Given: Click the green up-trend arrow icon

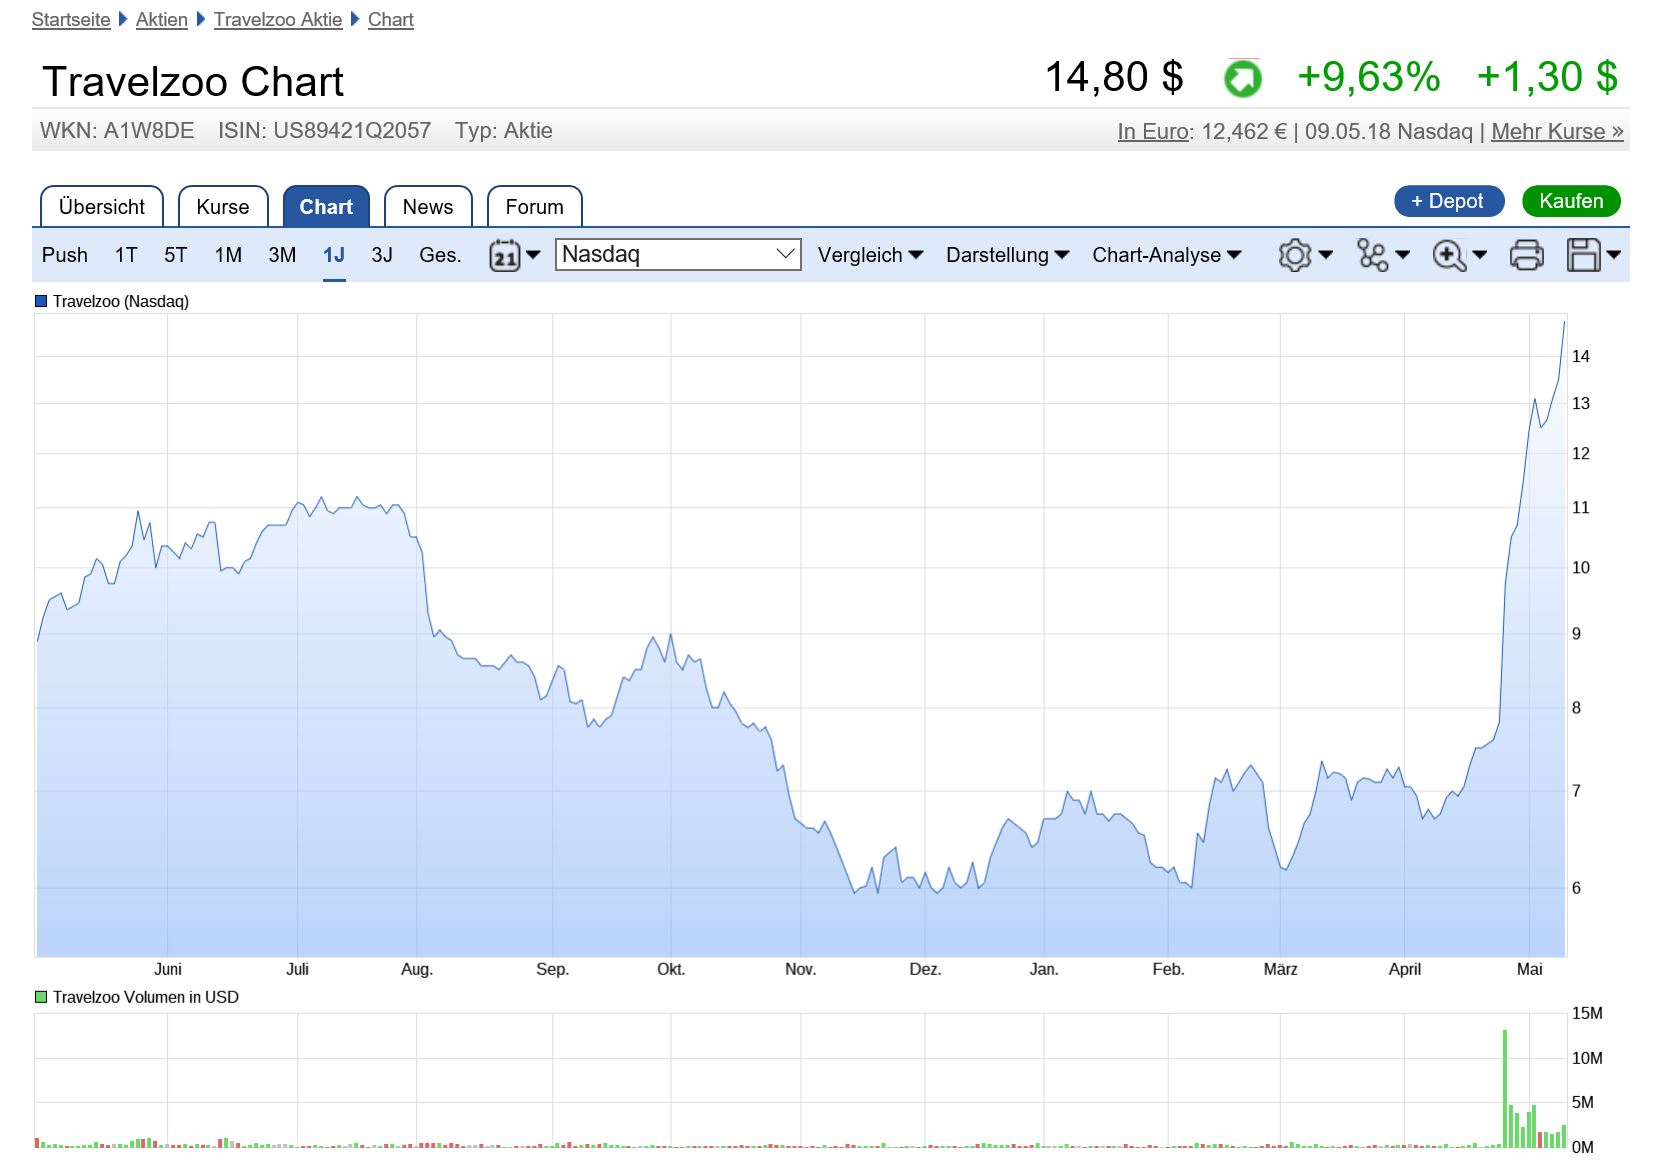Looking at the screenshot, I should coord(1243,78).
